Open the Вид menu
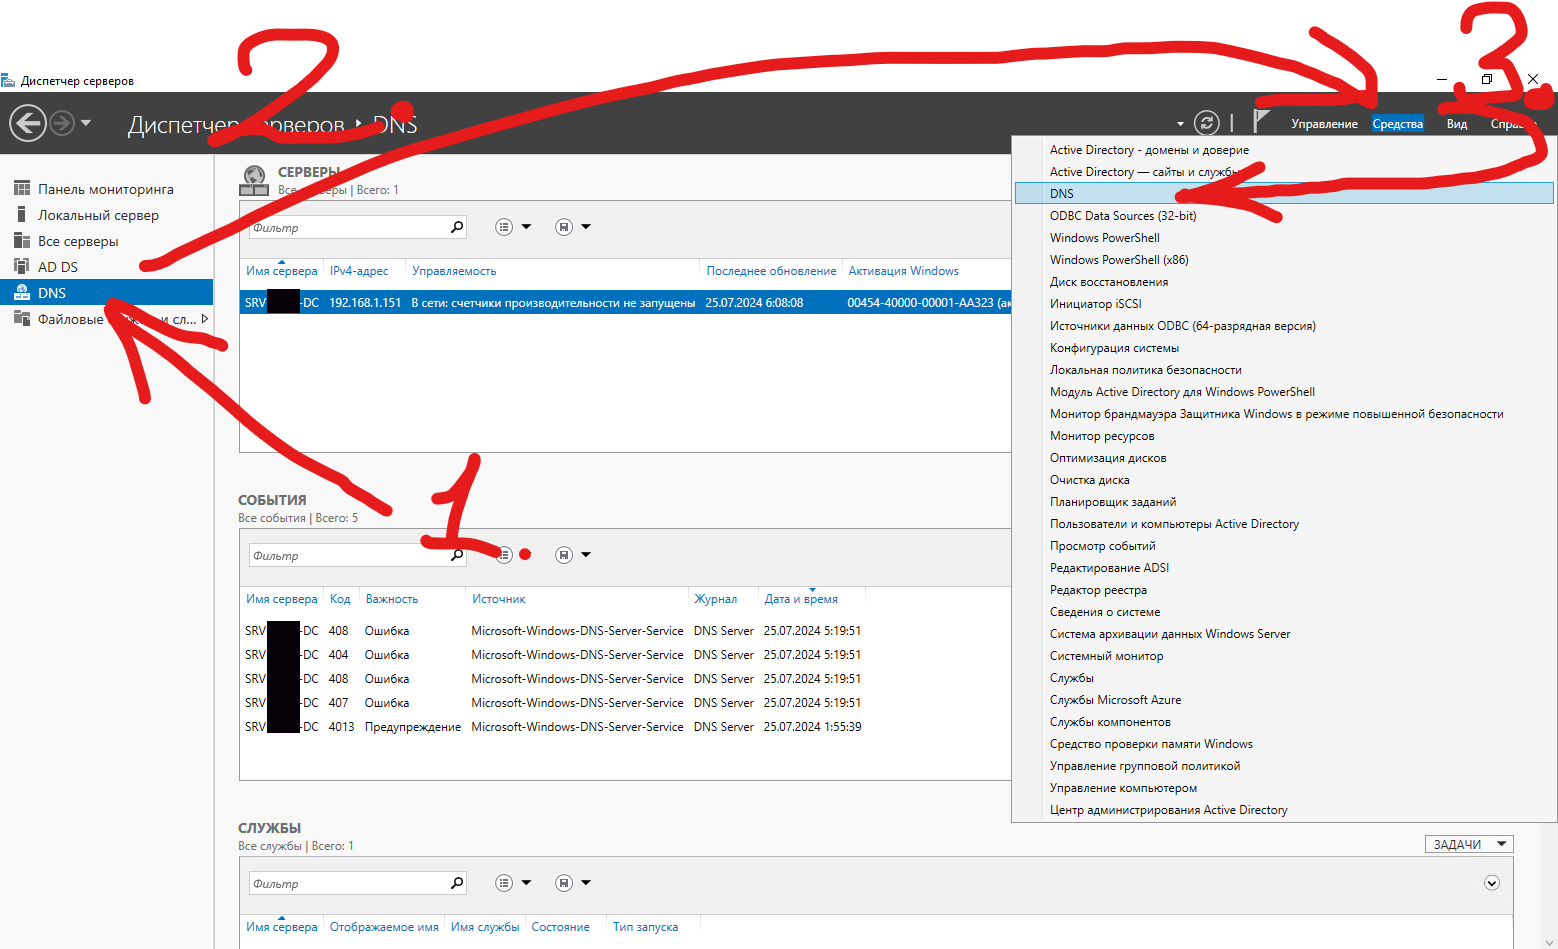Viewport: 1558px width, 949px height. [1457, 124]
